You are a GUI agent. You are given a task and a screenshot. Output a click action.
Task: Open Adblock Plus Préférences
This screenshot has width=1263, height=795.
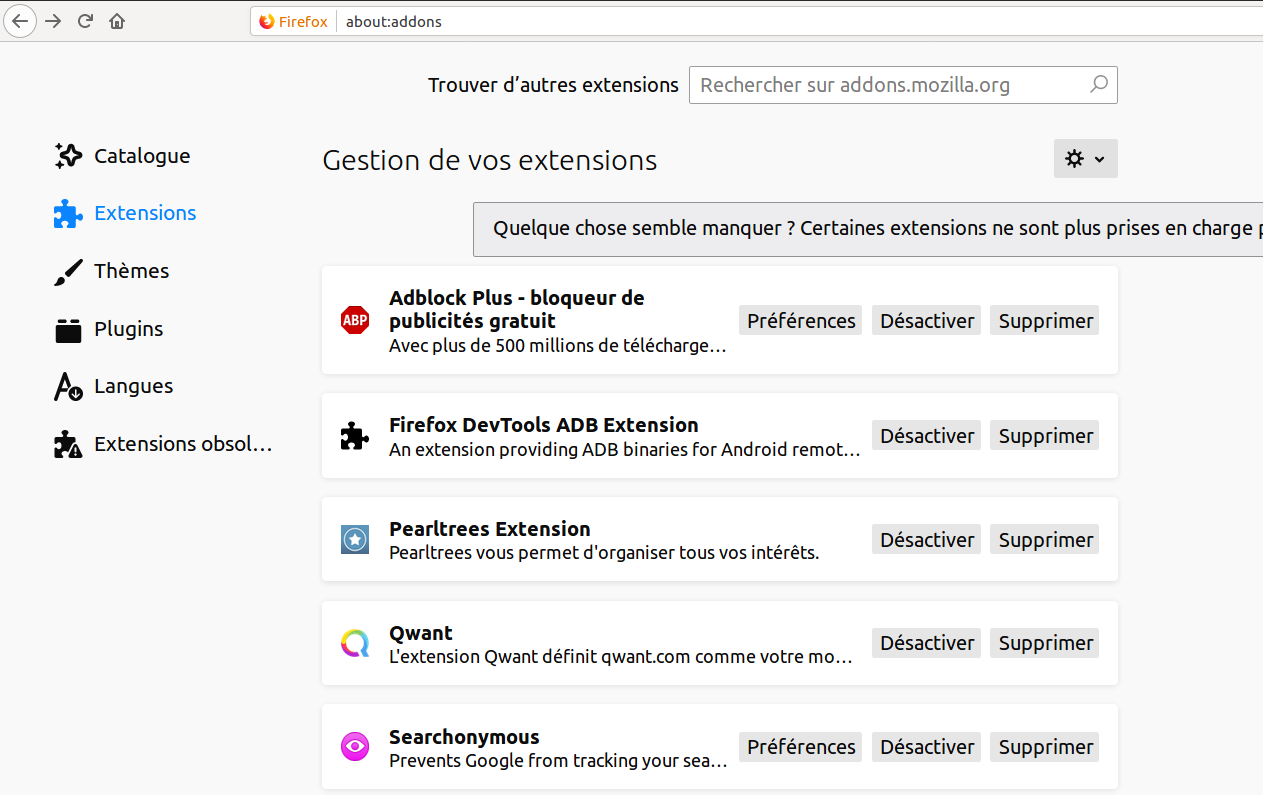[x=801, y=321]
